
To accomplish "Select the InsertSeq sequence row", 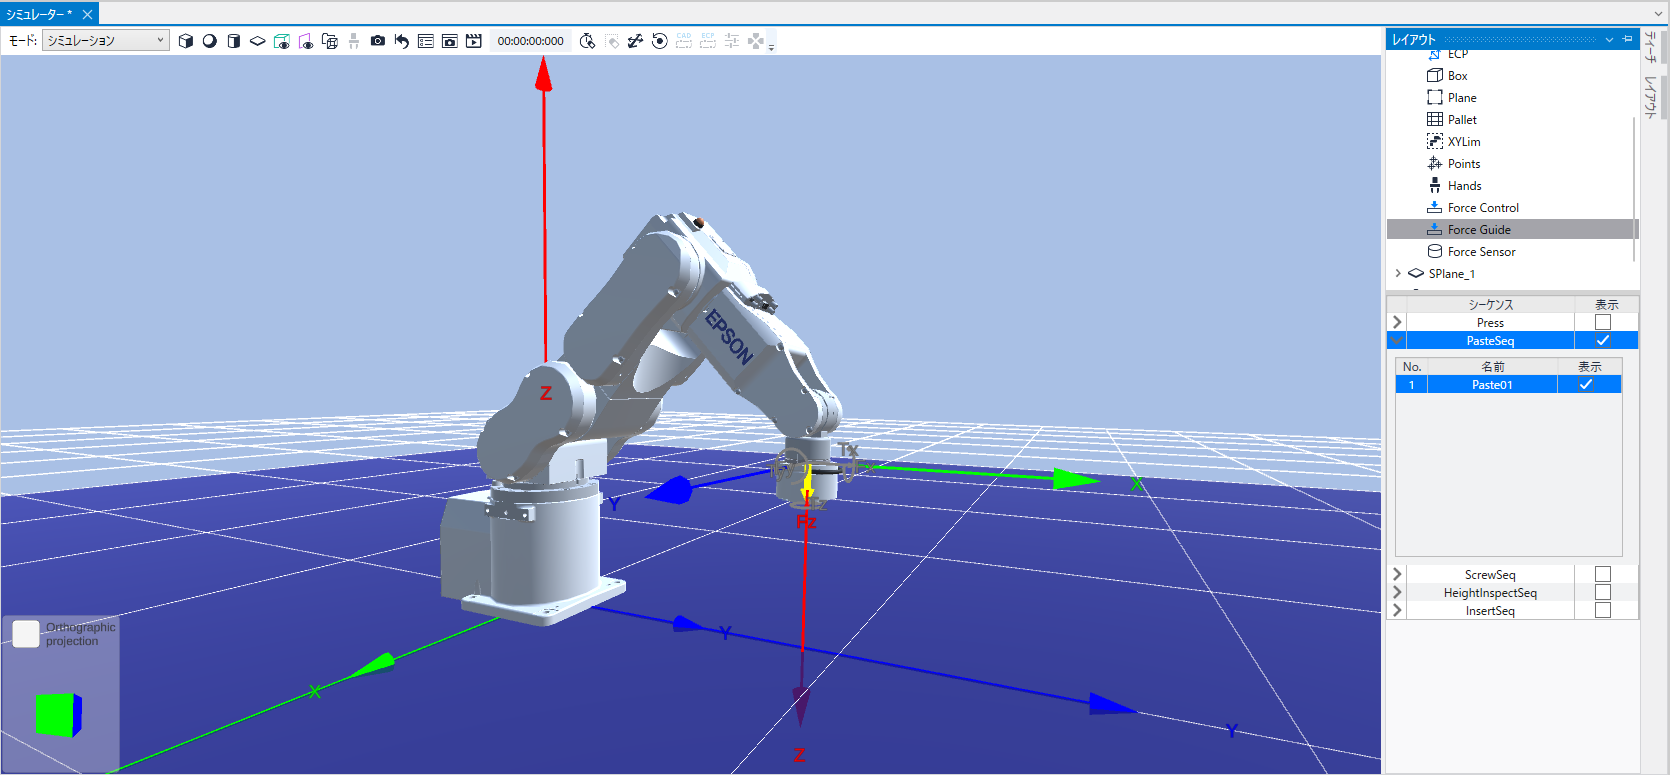I will click(1489, 611).
